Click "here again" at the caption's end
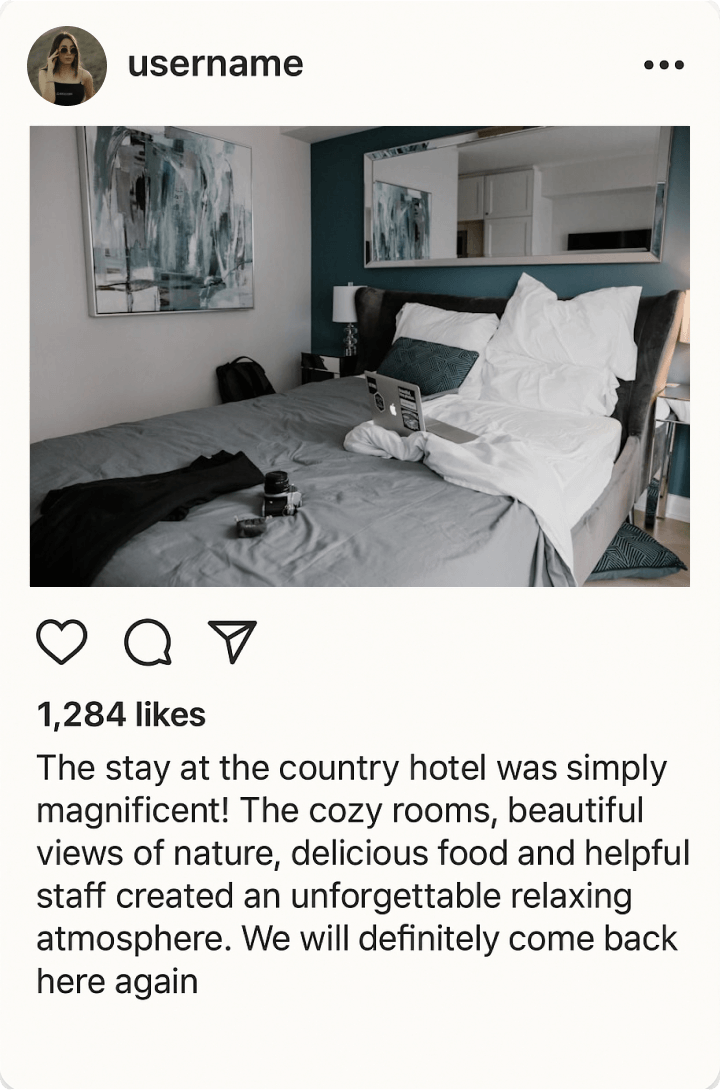720x1090 pixels. click(x=117, y=982)
